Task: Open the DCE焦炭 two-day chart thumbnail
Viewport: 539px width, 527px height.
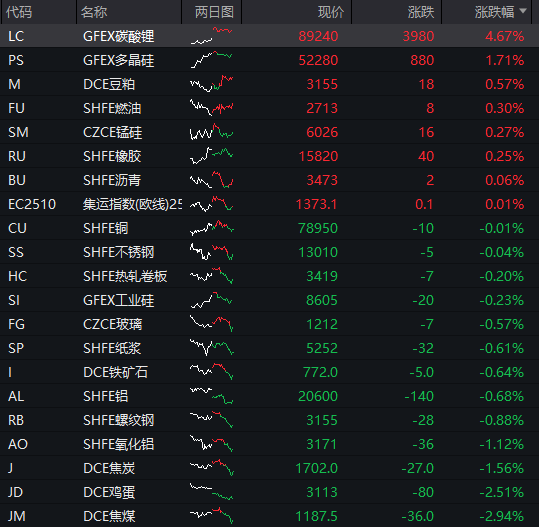Action: [x=212, y=468]
